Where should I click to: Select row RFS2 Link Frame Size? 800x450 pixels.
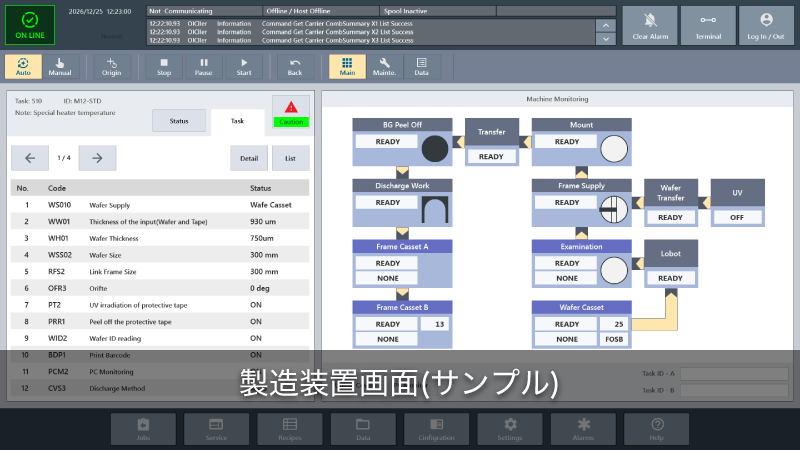160,271
